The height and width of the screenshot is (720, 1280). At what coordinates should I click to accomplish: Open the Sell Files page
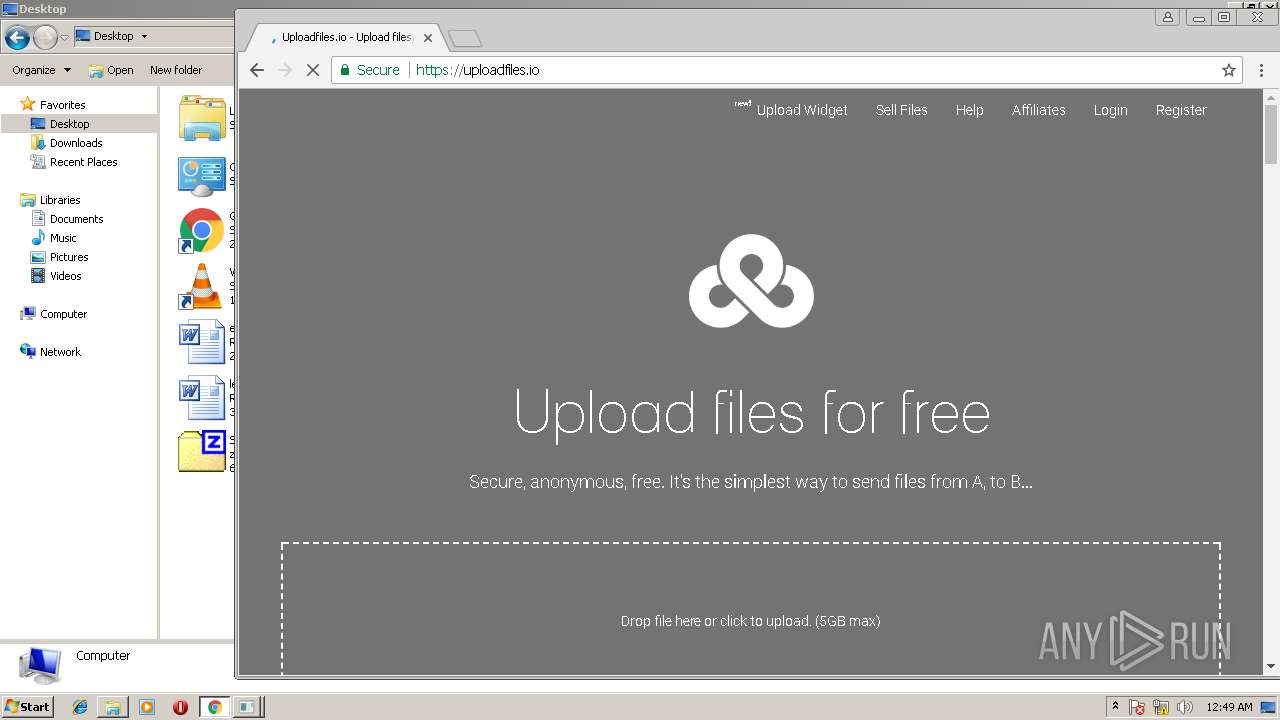pyautogui.click(x=902, y=110)
